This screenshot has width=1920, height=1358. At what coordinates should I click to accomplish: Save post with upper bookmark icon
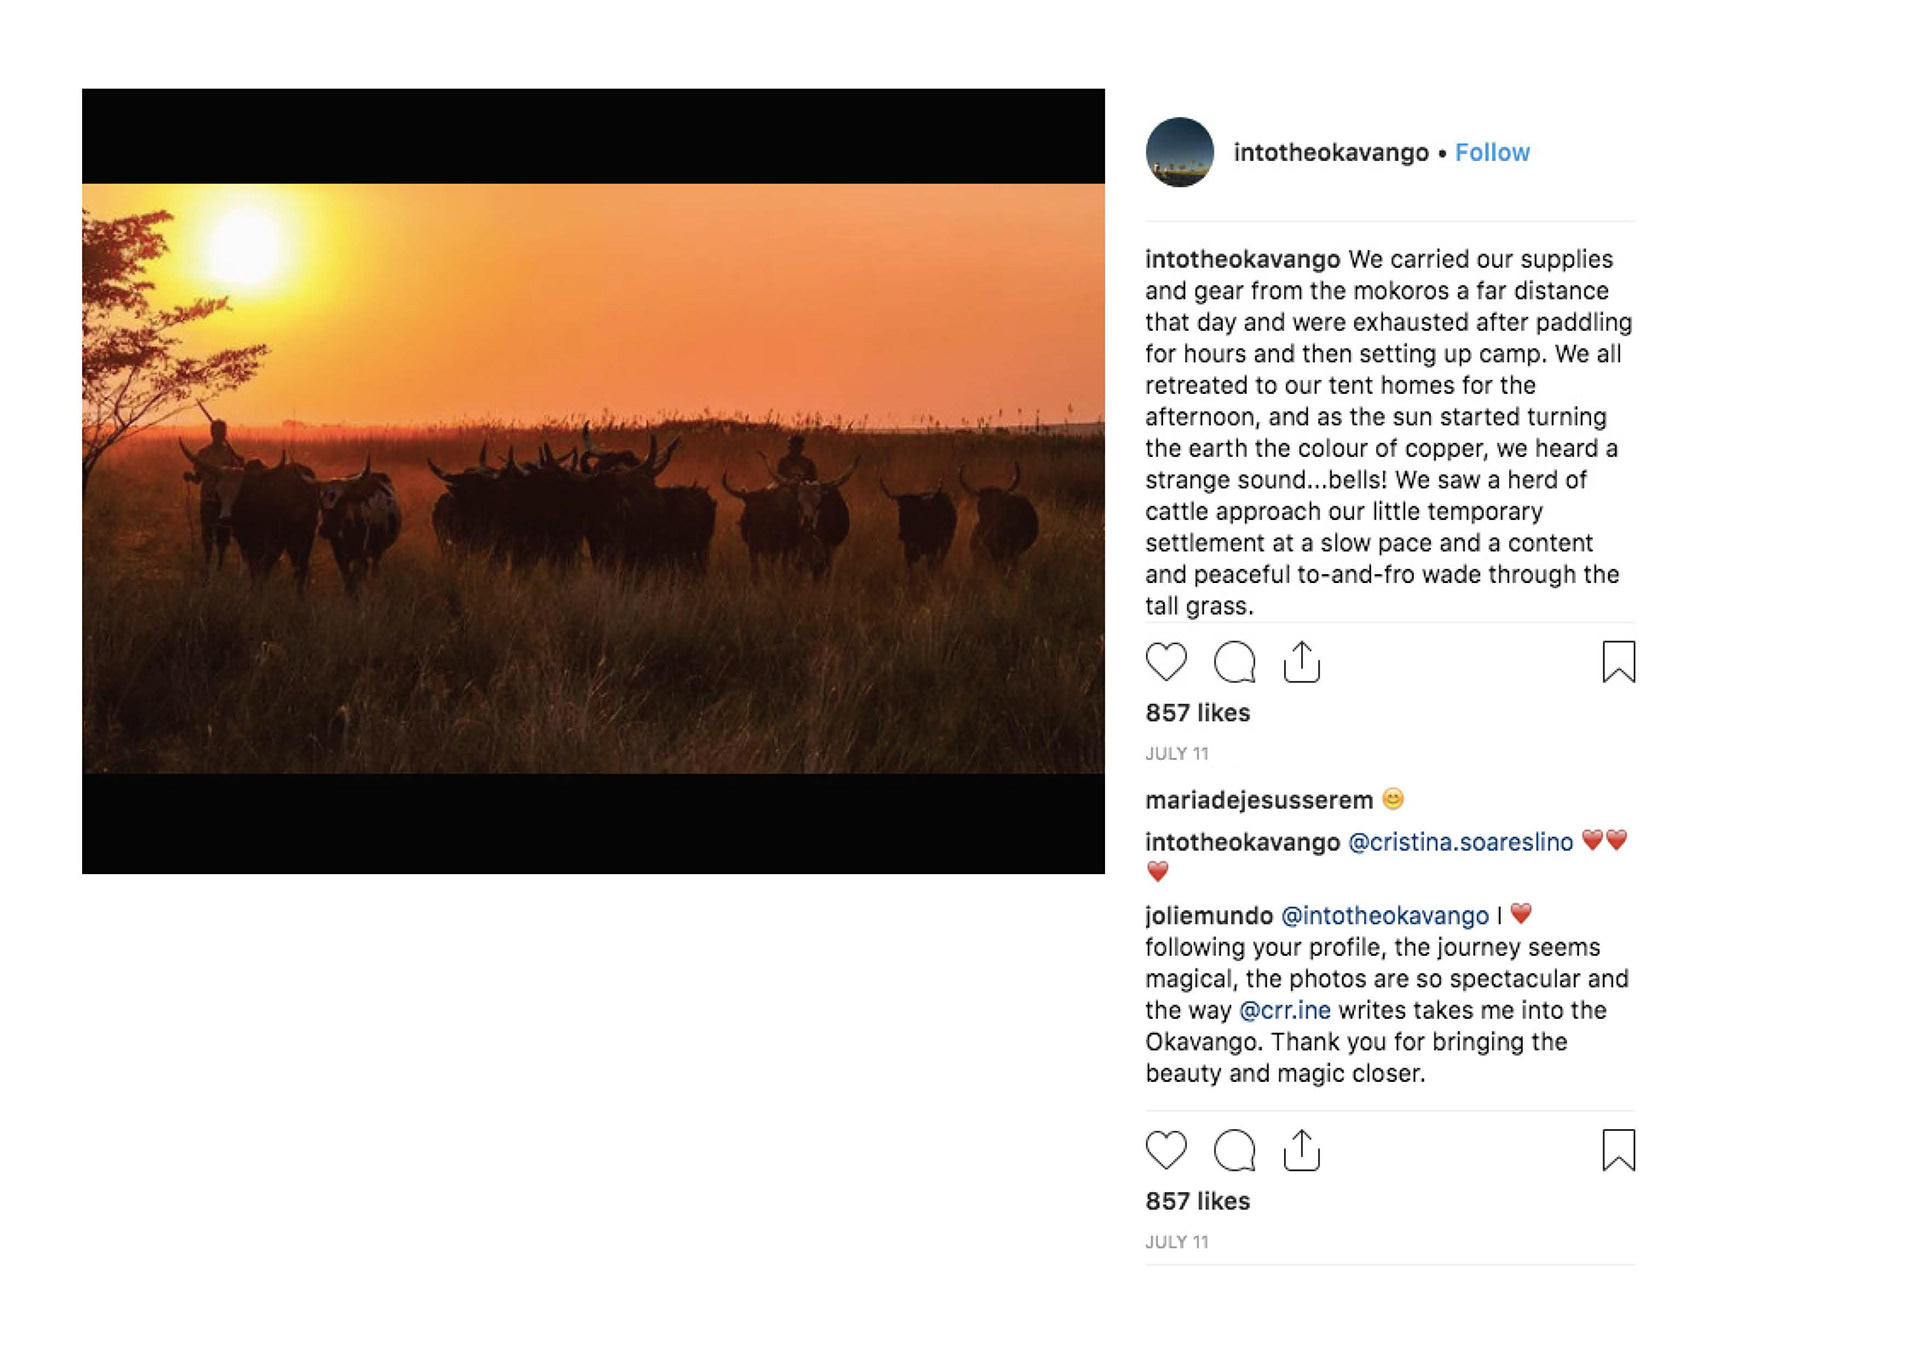tap(1618, 662)
